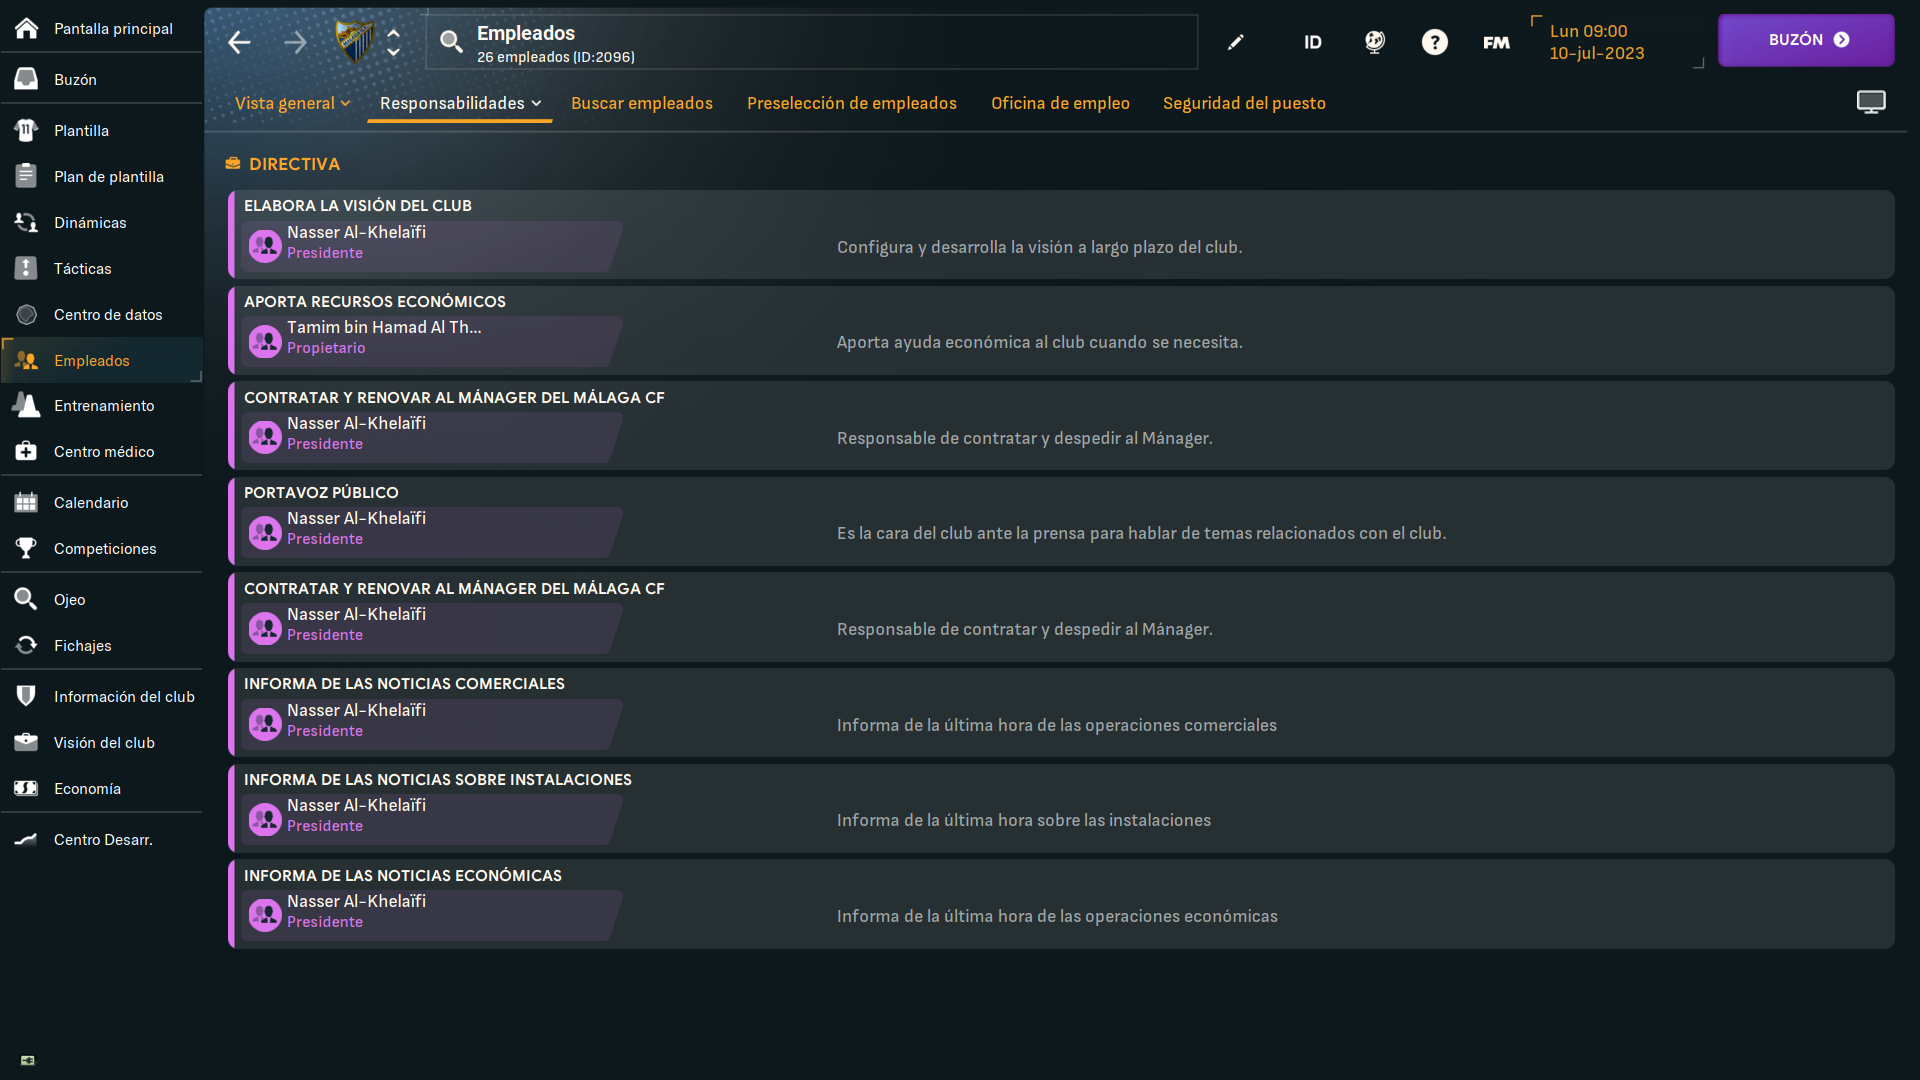1920x1080 pixels.
Task: Click 'Informa de las noticias económicas' heading
Action: coord(403,875)
